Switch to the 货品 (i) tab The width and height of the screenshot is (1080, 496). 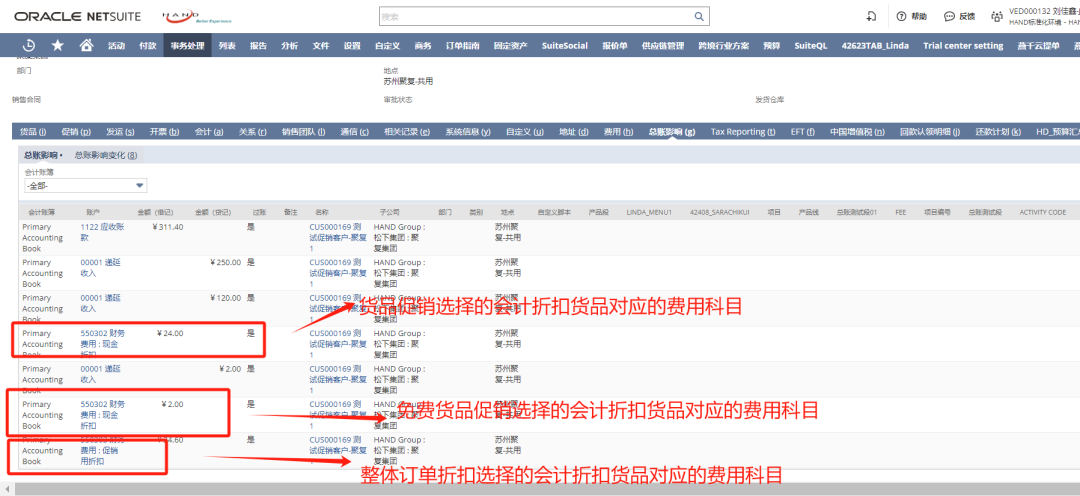pos(33,132)
